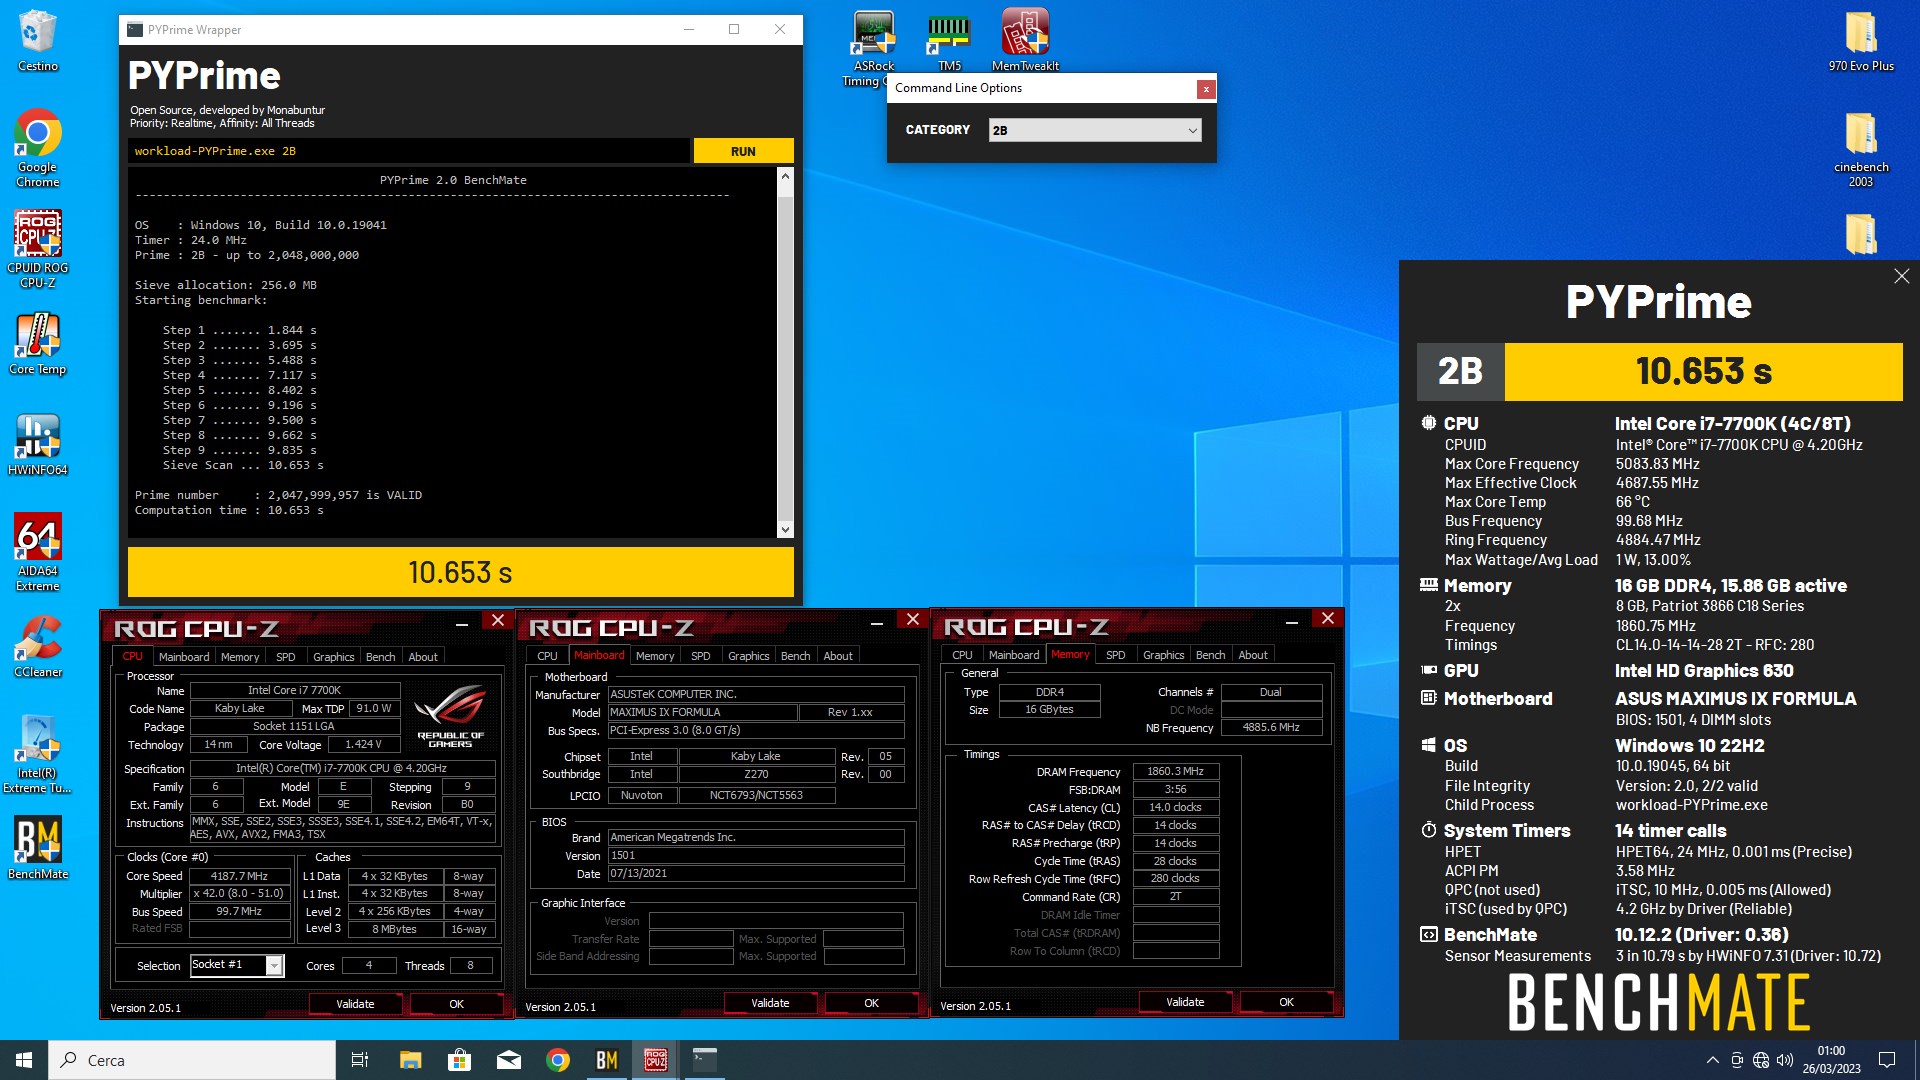This screenshot has width=1920, height=1080.
Task: Select Mainboard tab in left CPU-Z window
Action: (184, 657)
